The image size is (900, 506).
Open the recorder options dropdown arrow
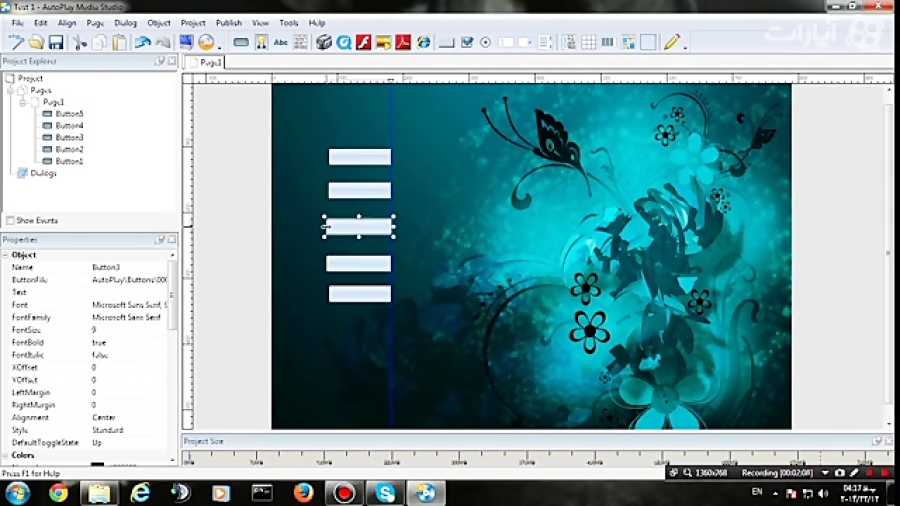825,473
